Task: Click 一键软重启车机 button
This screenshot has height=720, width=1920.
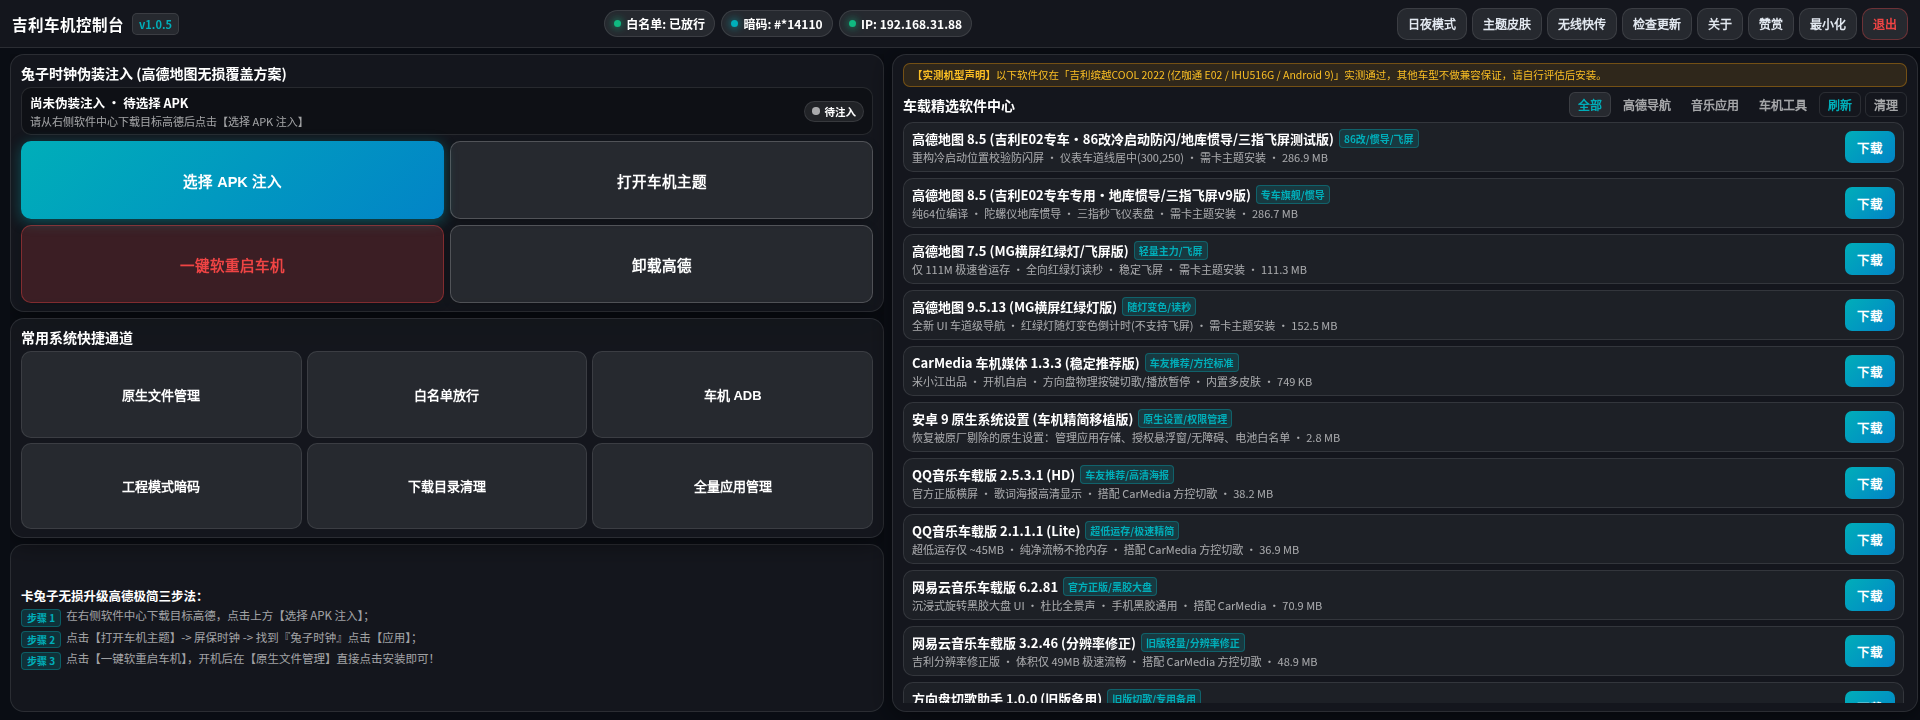Action: click(232, 264)
